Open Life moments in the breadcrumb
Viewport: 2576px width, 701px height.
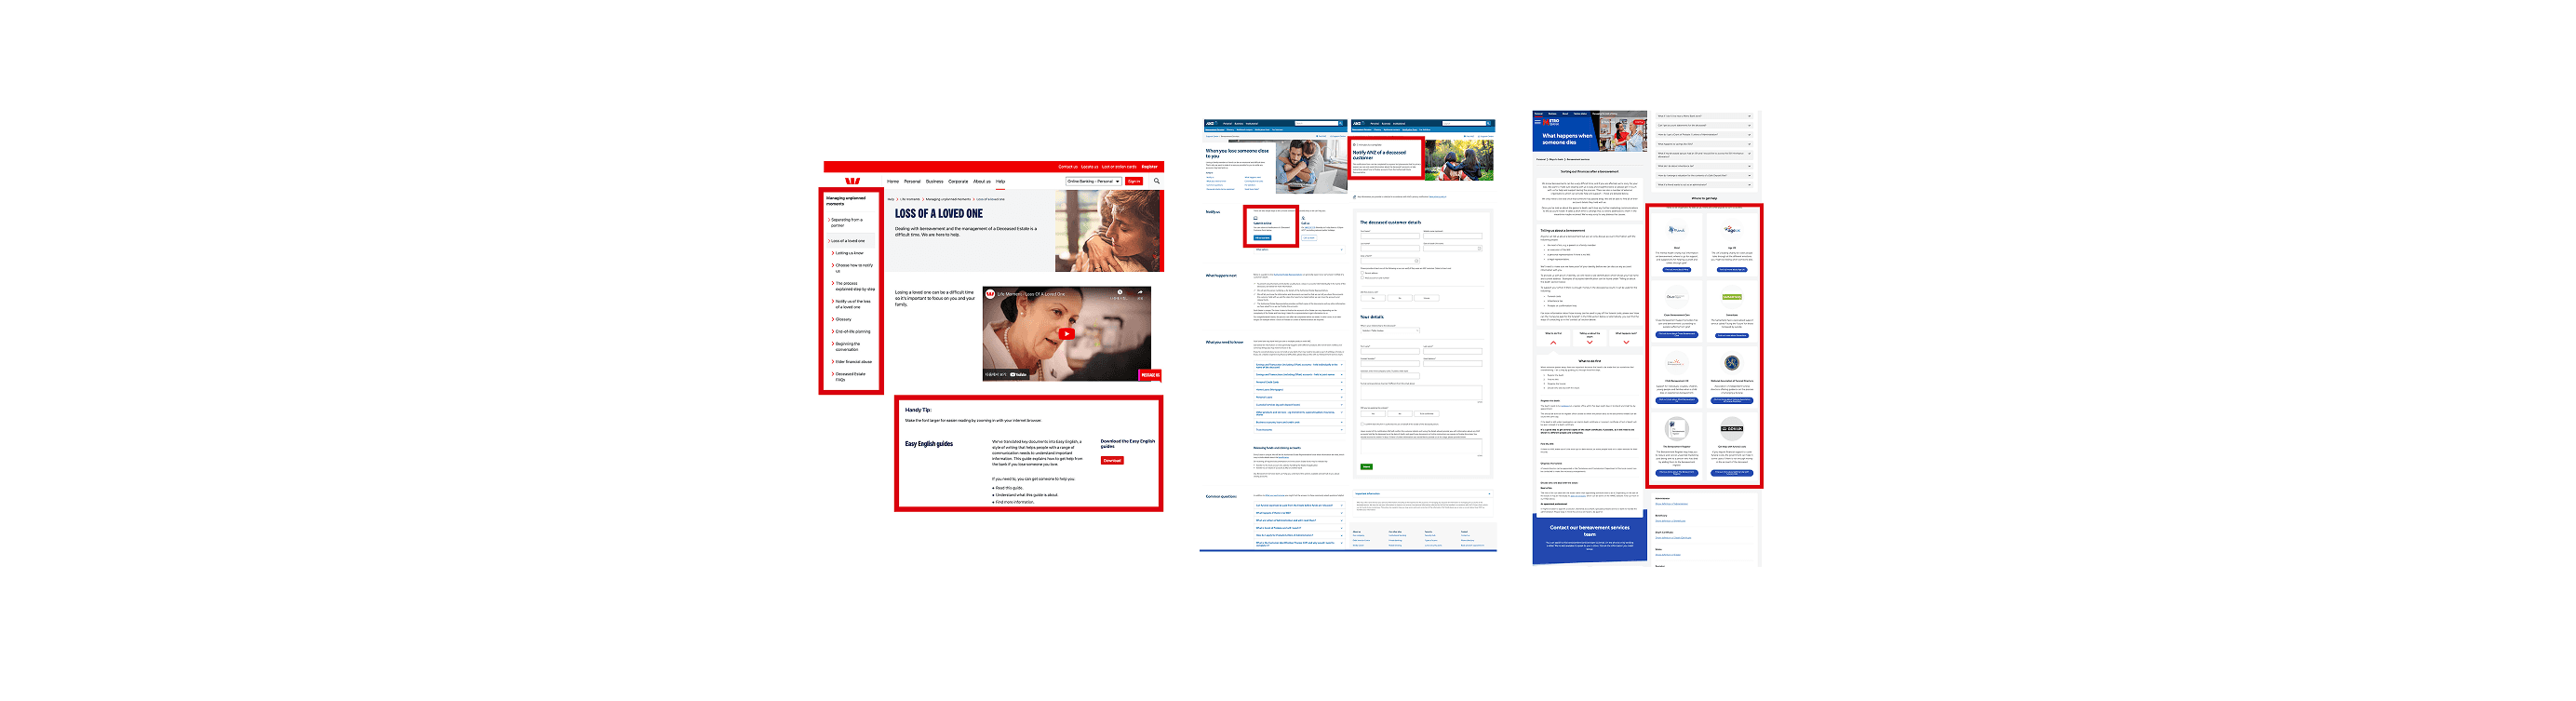[909, 199]
